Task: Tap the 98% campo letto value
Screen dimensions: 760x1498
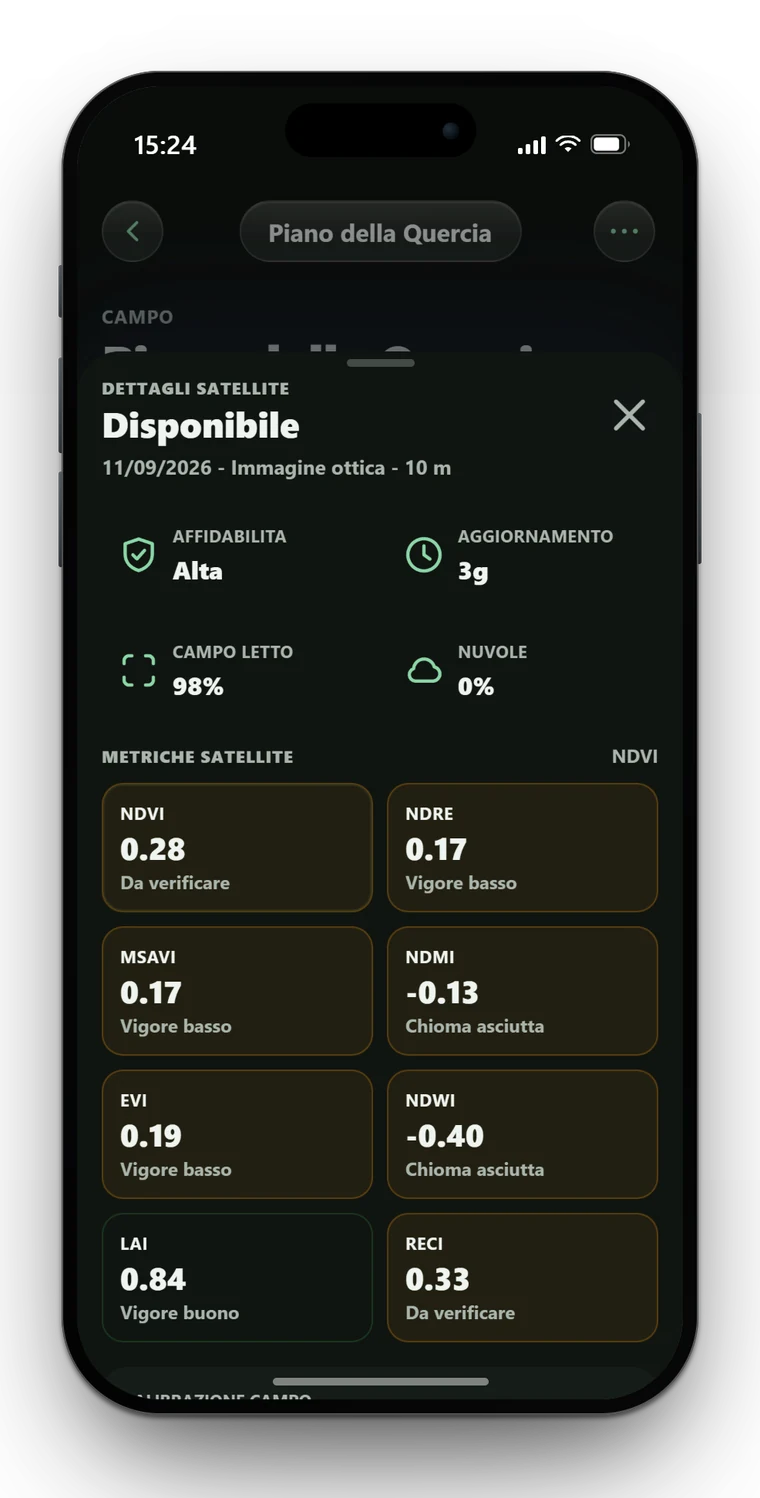Action: (198, 686)
